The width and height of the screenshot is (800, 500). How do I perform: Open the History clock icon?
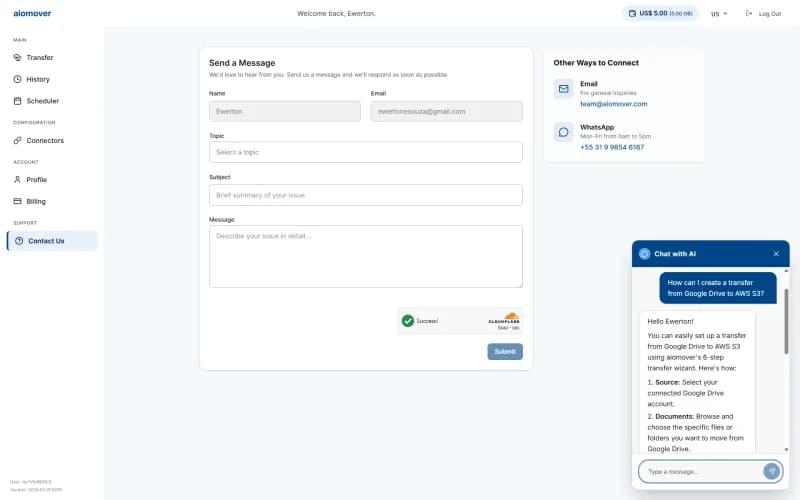click(x=17, y=79)
